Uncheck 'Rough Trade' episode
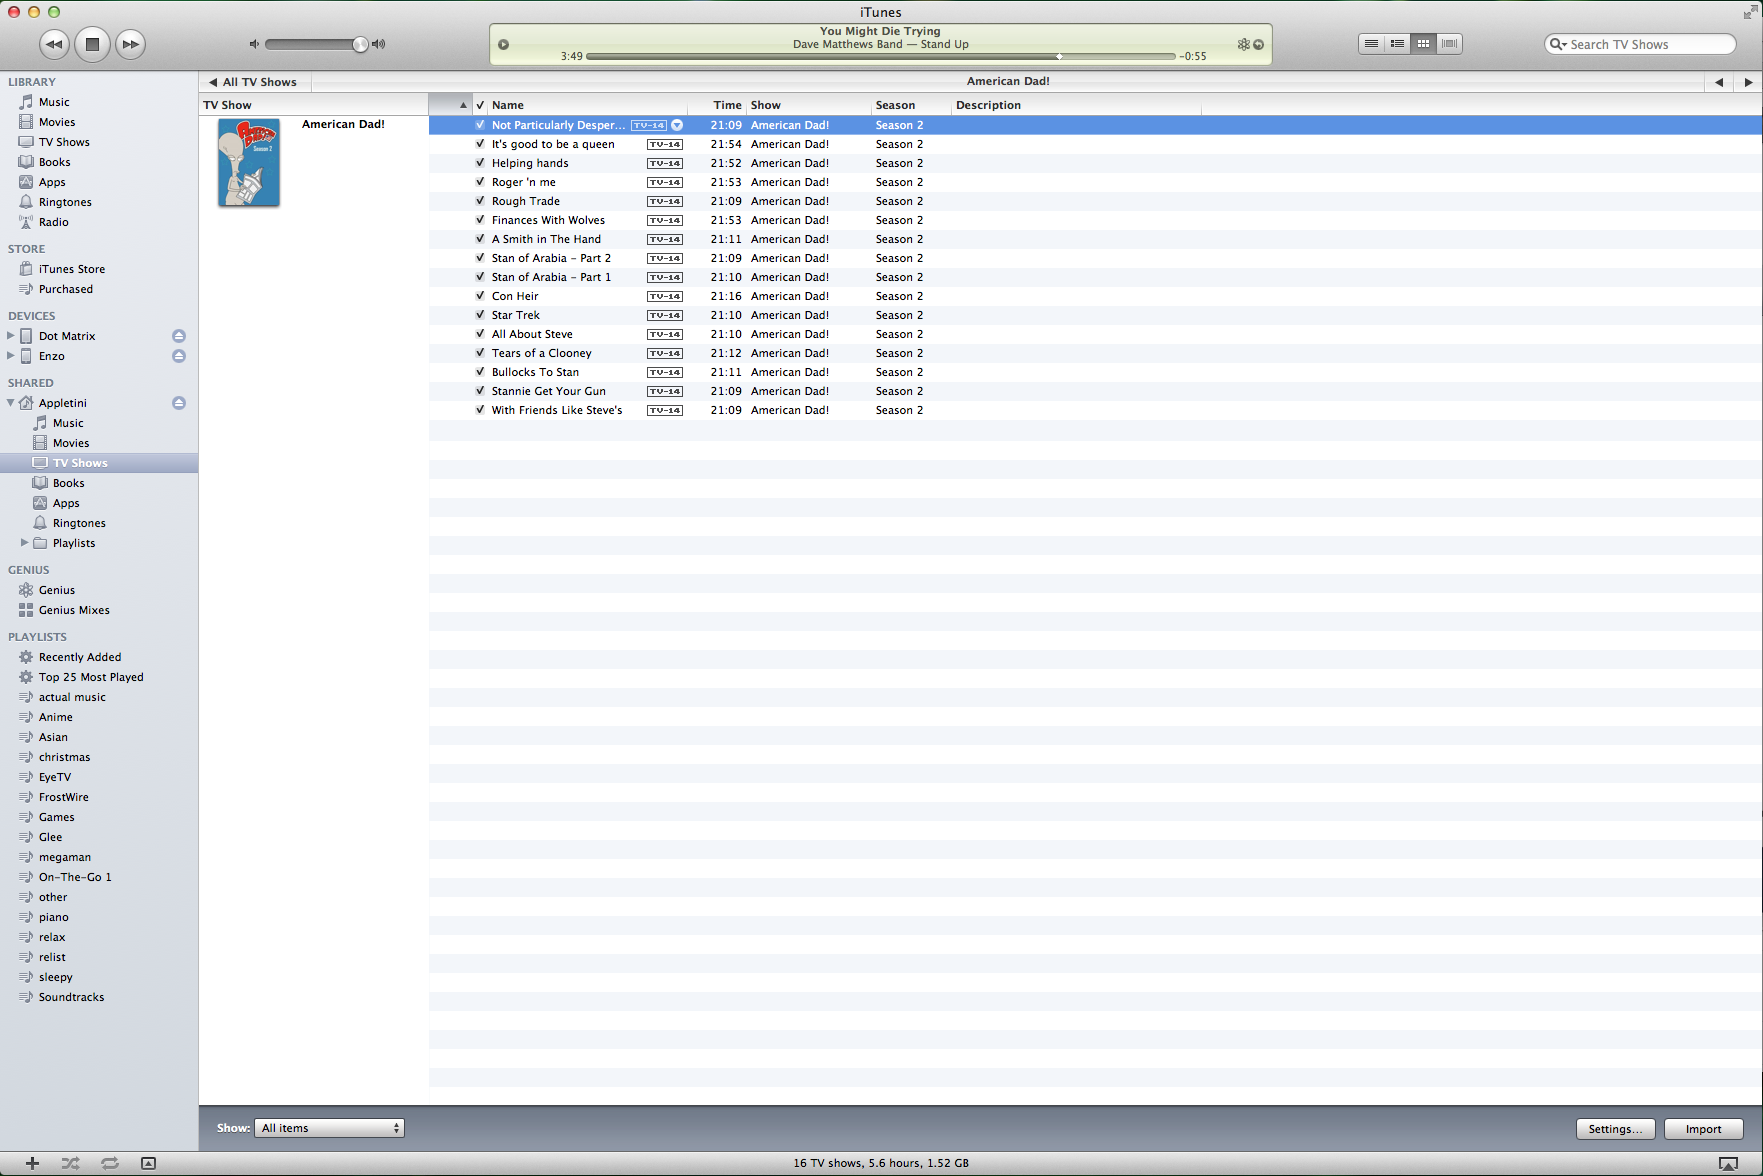Viewport: 1763px width, 1176px height. (480, 201)
